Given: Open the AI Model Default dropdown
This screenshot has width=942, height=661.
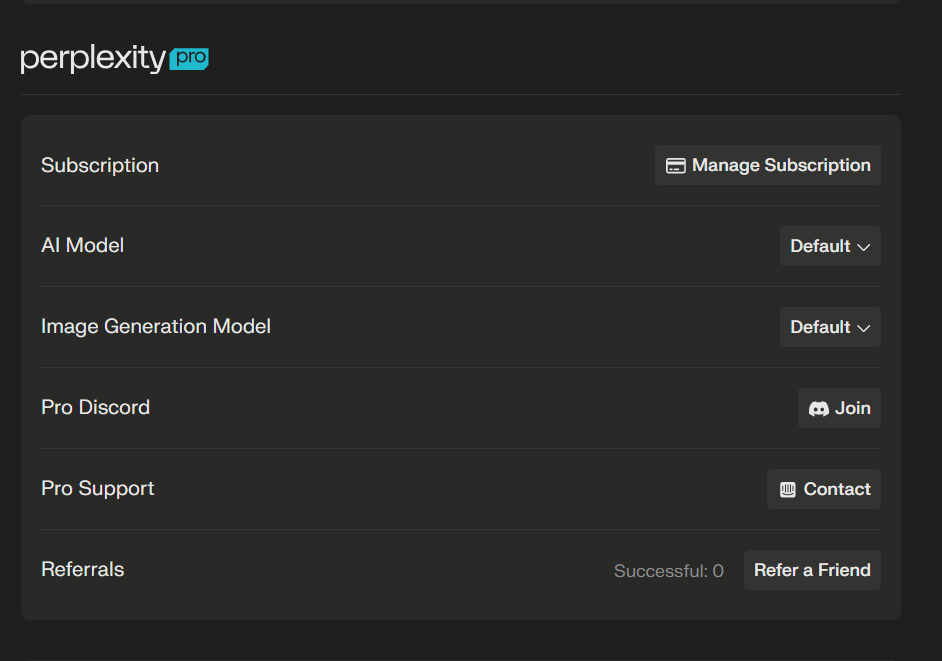Looking at the screenshot, I should (830, 246).
